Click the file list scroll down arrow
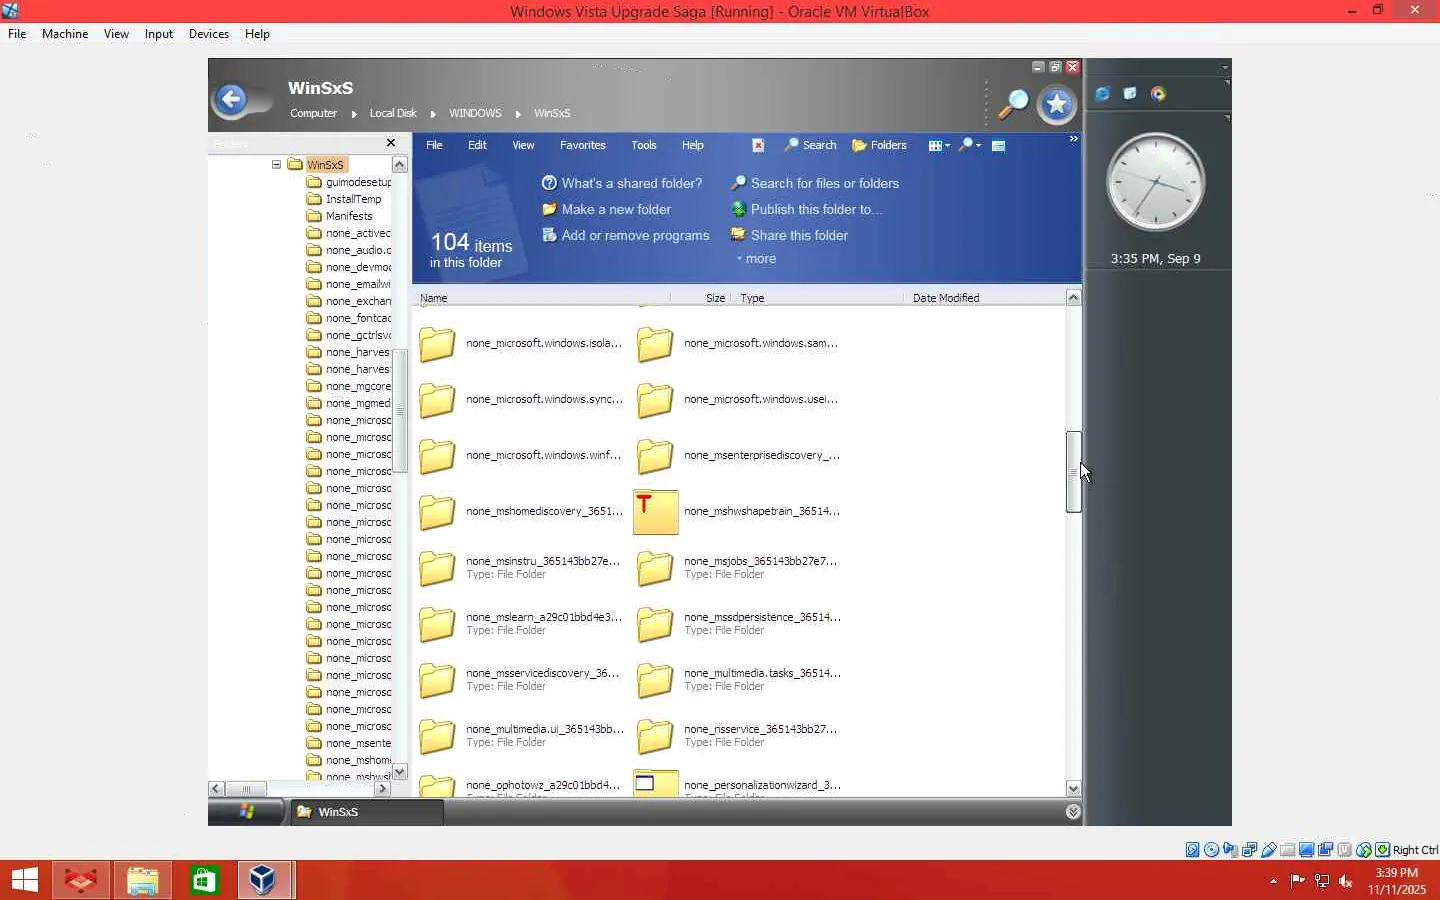Viewport: 1440px width, 900px height. point(1073,788)
